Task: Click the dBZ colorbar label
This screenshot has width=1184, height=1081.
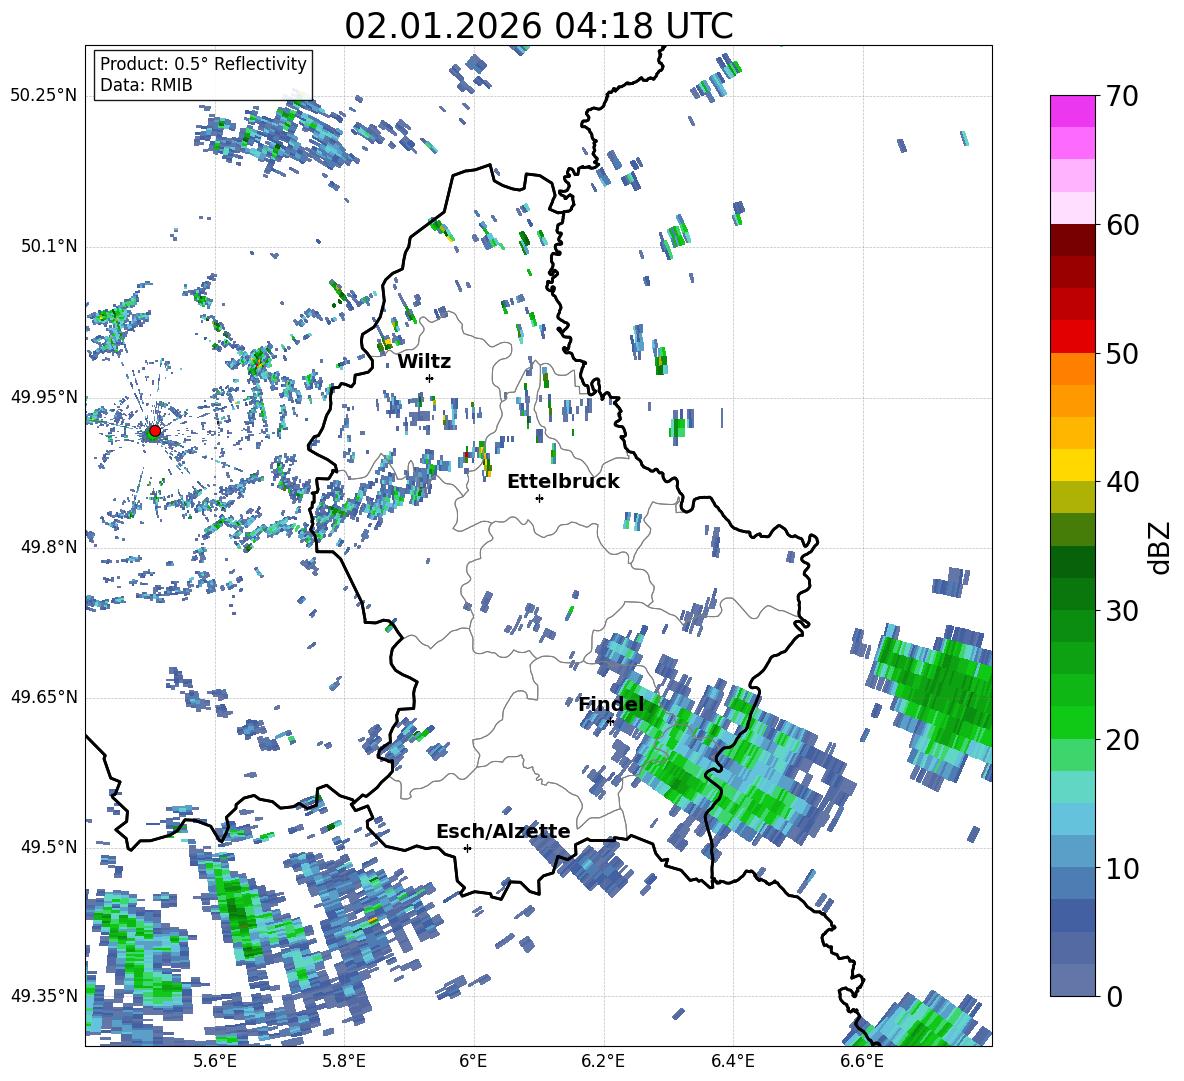Action: (x=1159, y=547)
